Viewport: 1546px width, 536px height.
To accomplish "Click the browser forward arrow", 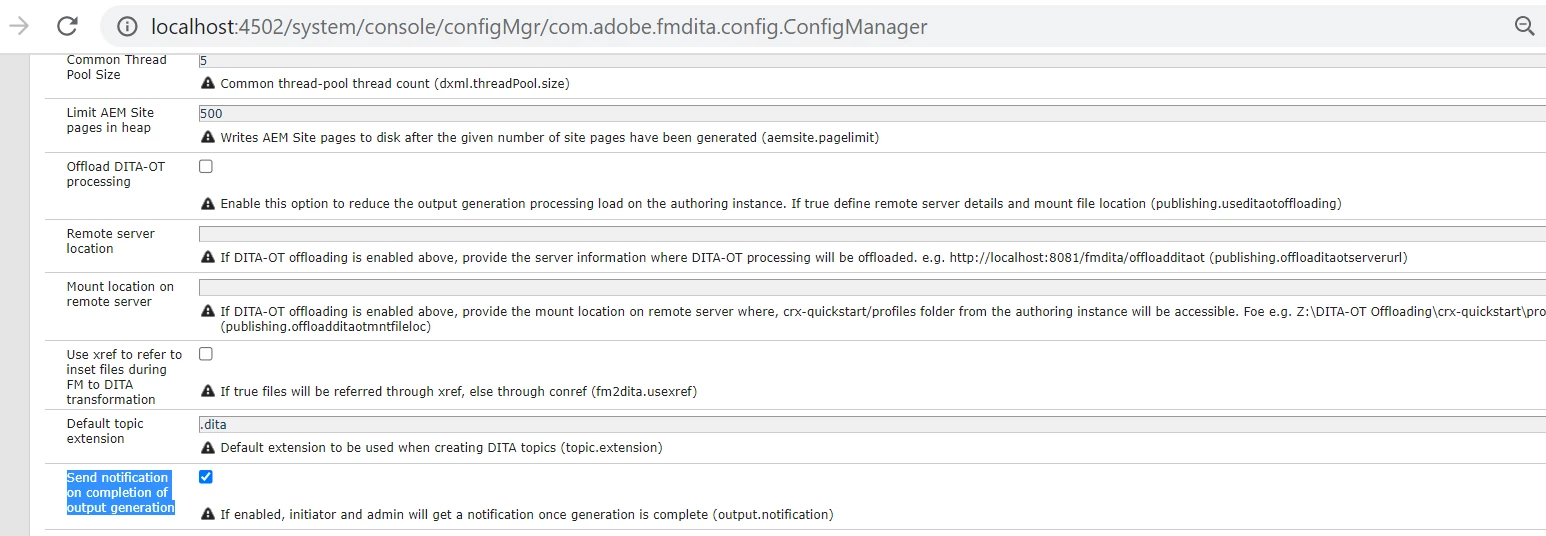I will click(19, 26).
